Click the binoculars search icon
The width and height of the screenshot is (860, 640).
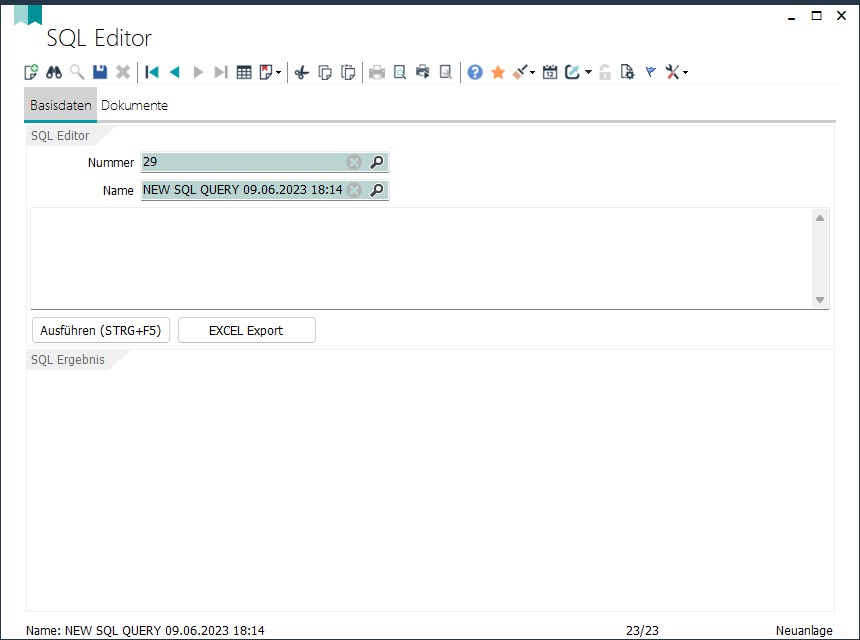pos(54,72)
